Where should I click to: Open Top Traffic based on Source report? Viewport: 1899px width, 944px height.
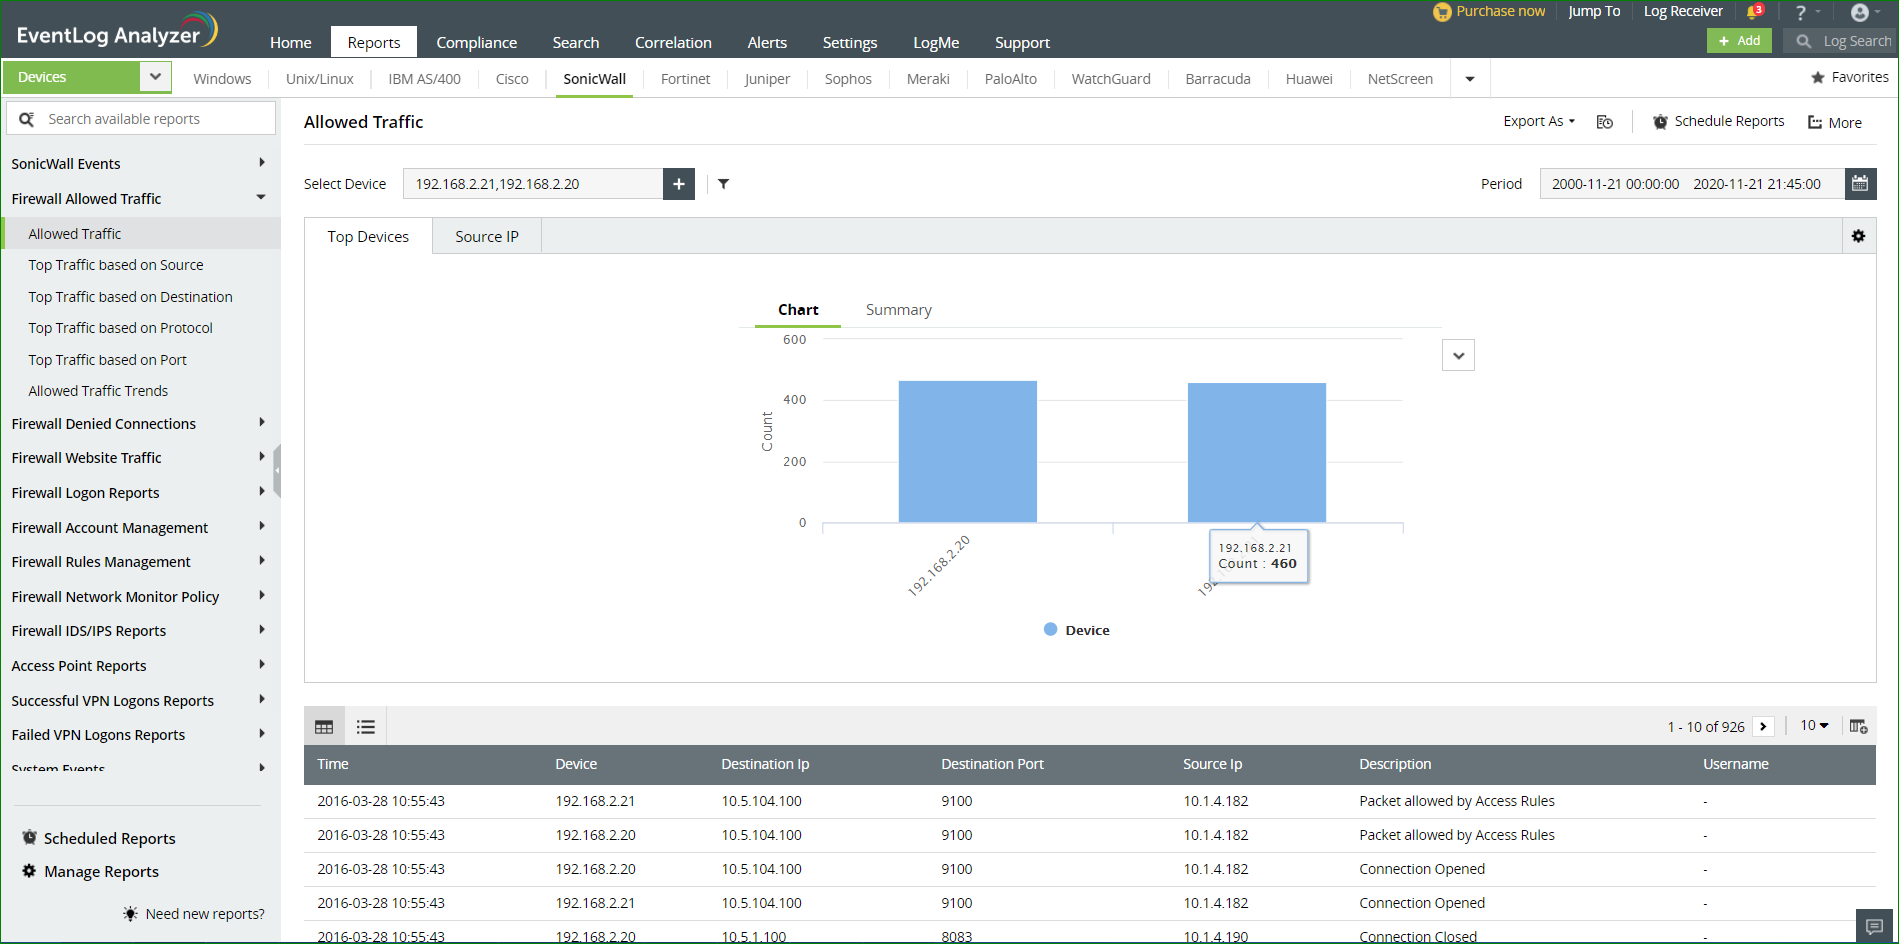[x=116, y=265]
